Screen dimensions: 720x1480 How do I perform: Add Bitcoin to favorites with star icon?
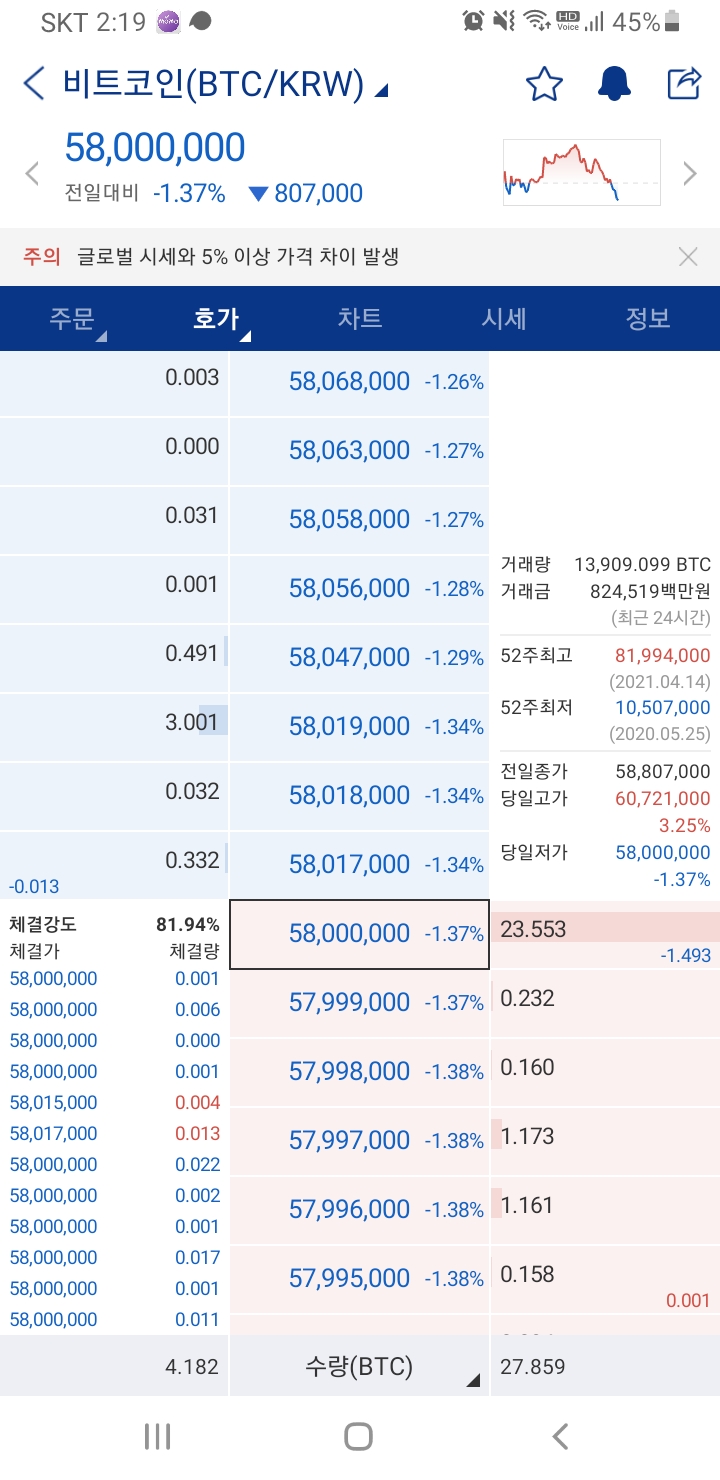(x=544, y=84)
